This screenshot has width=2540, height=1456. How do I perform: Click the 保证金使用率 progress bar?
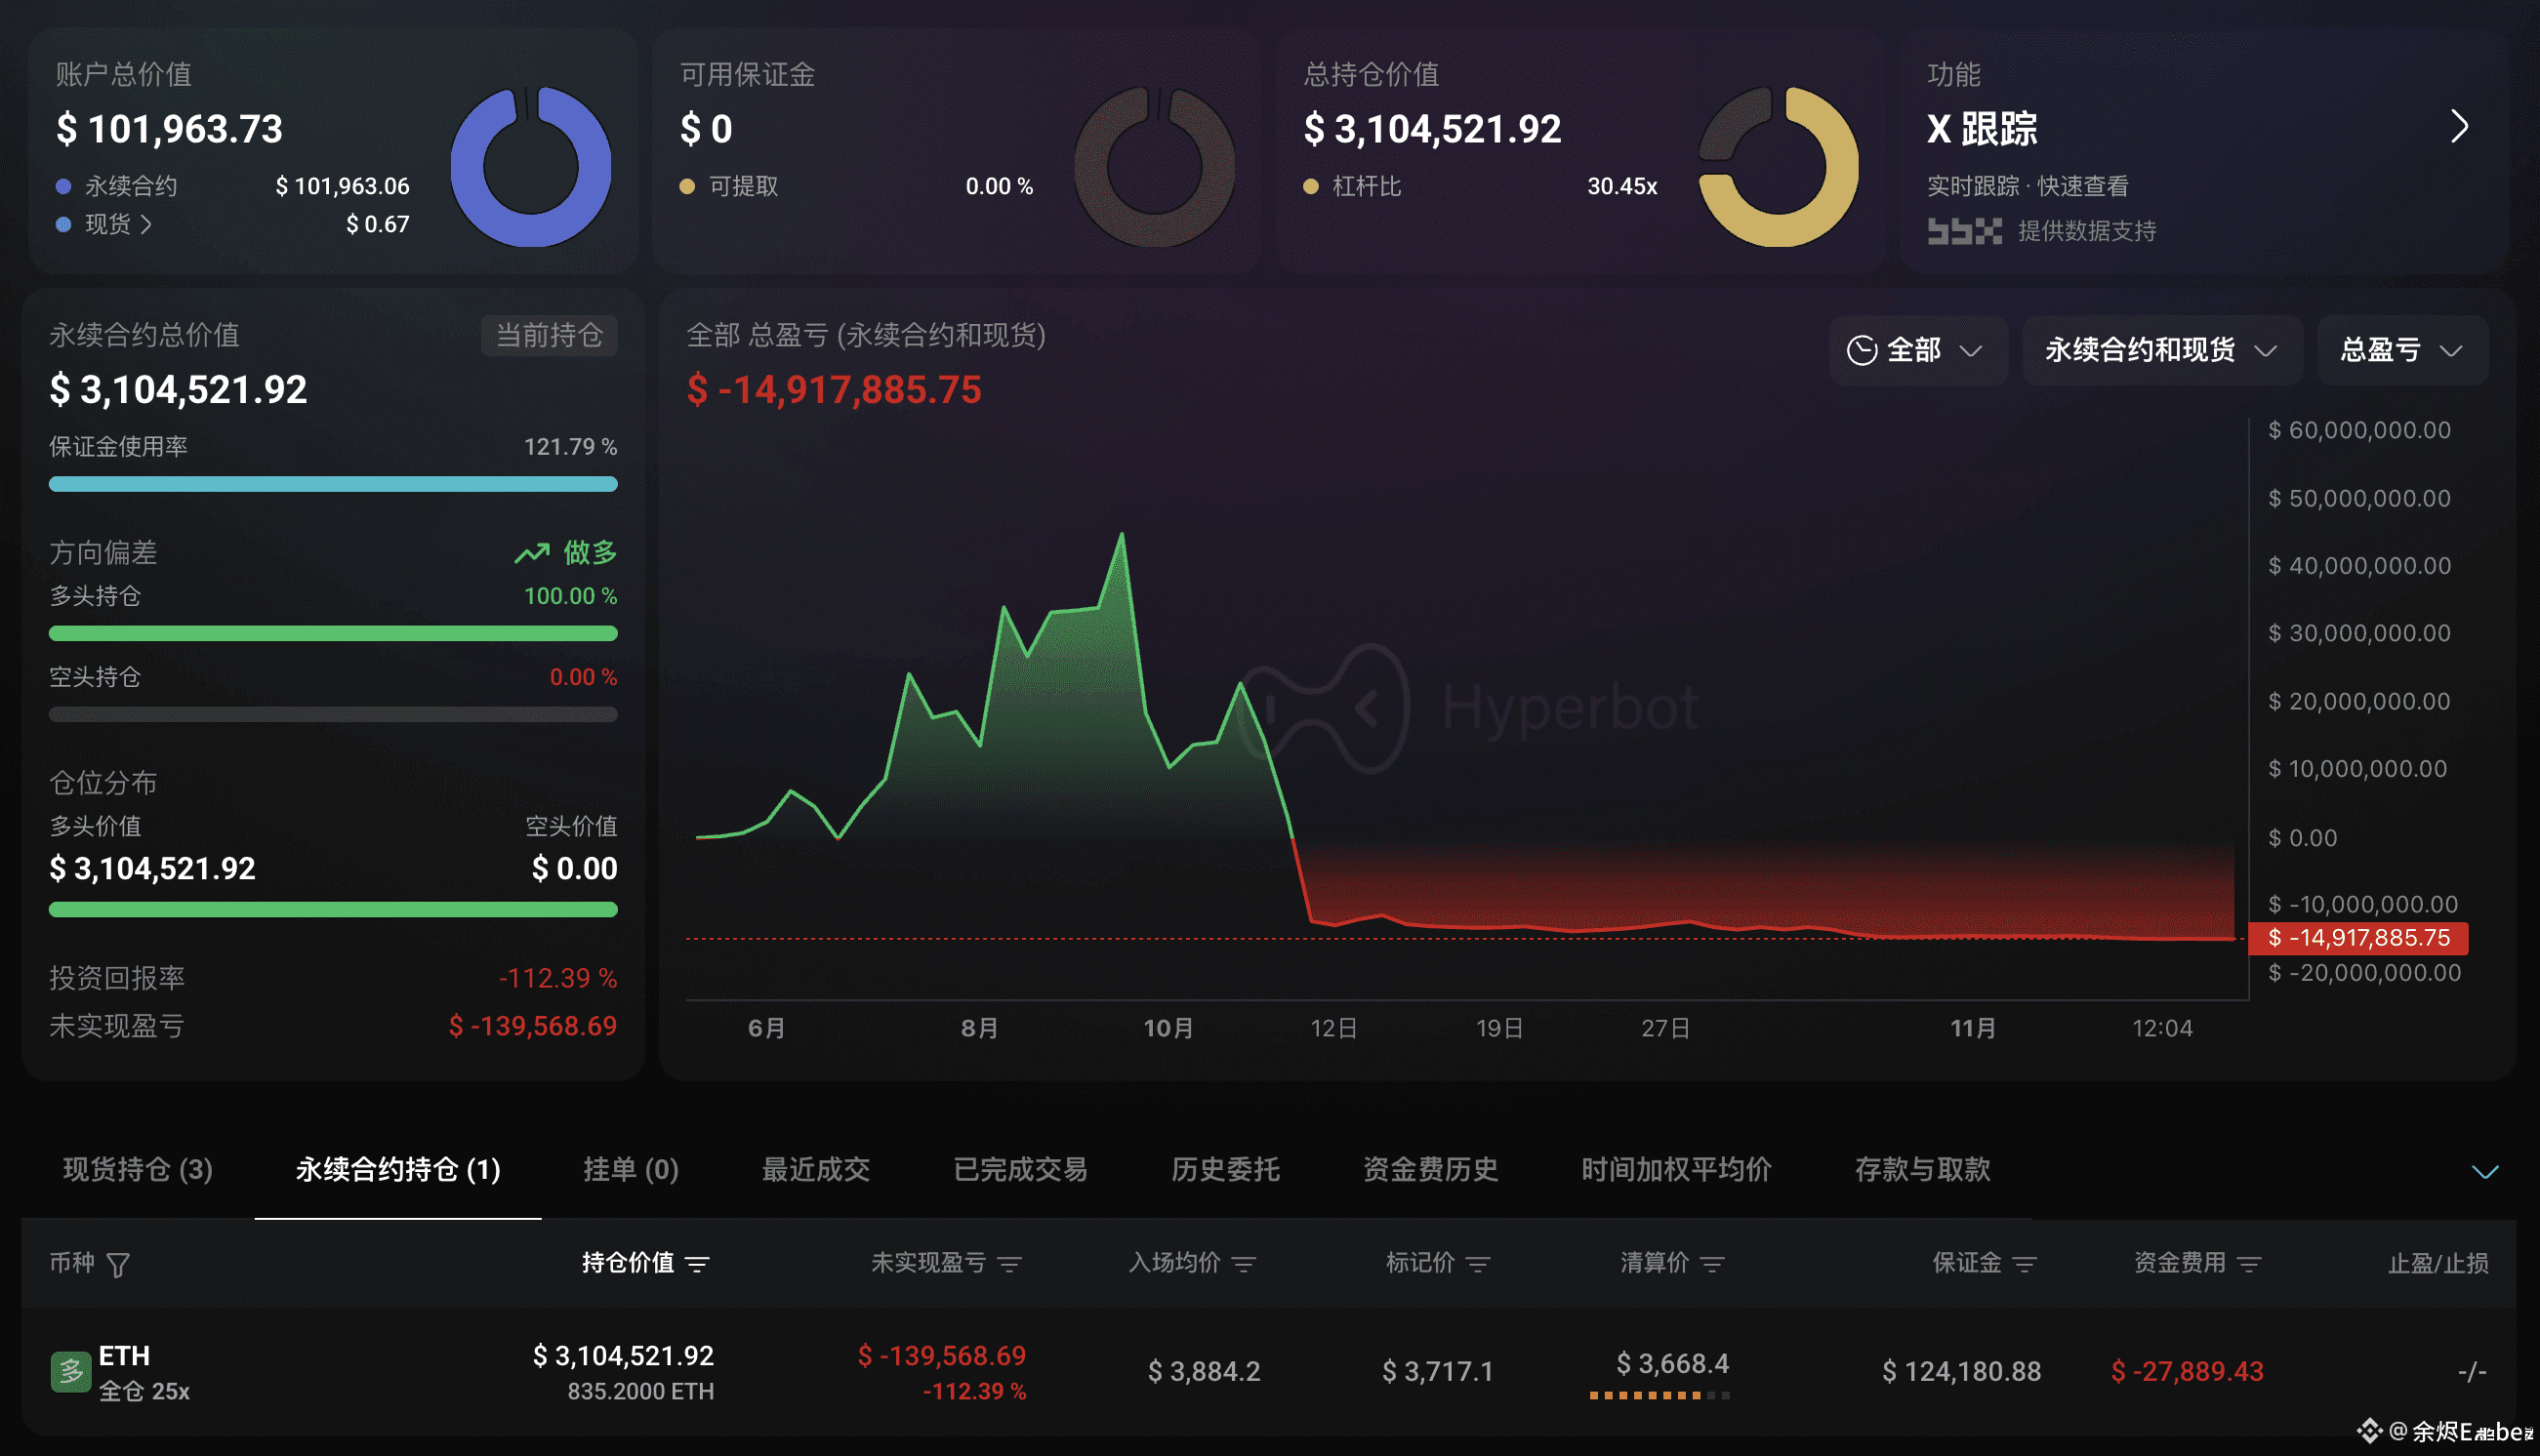333,484
